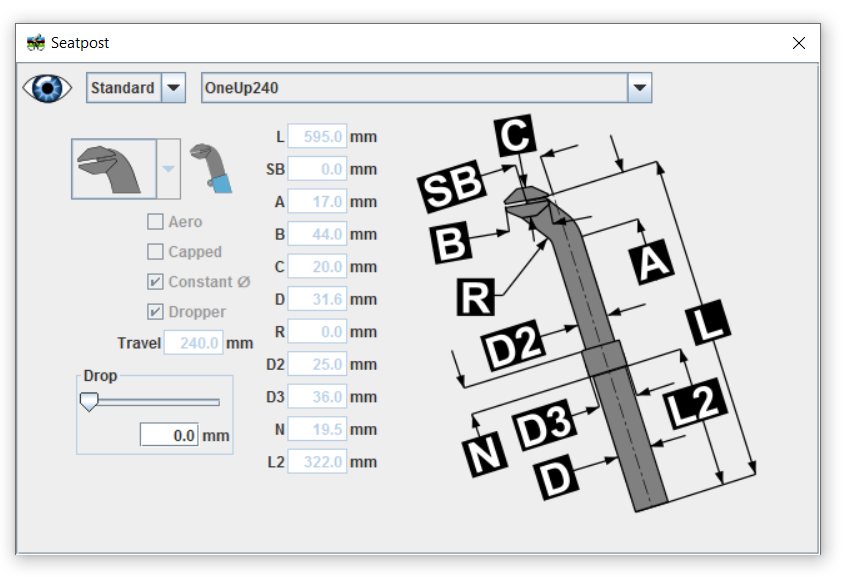The height and width of the screenshot is (577, 843).
Task: Expand the OneUp240 model dropdown
Action: [x=640, y=88]
